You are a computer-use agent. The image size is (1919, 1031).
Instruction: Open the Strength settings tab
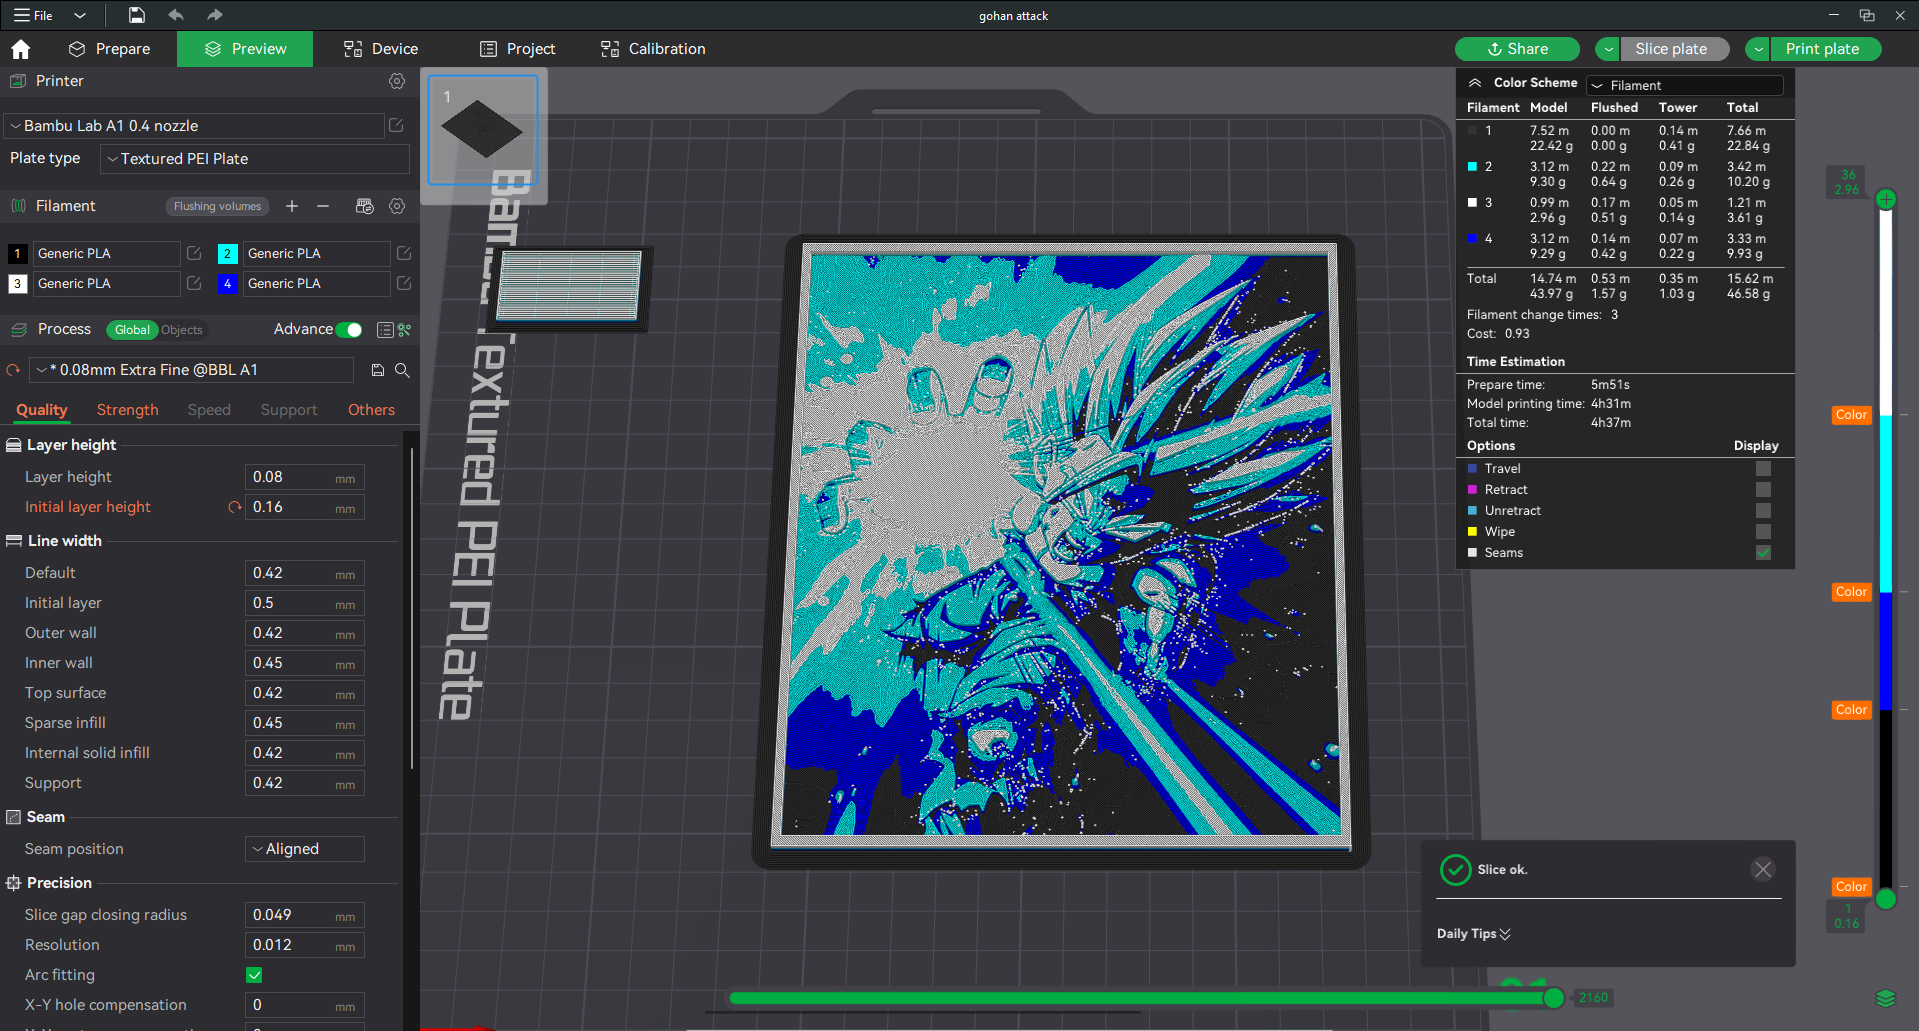click(127, 410)
